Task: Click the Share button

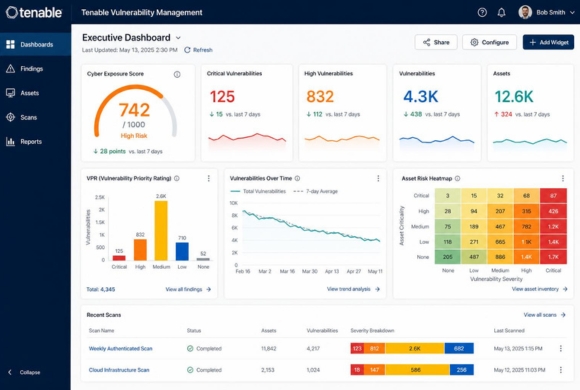Action: [436, 42]
